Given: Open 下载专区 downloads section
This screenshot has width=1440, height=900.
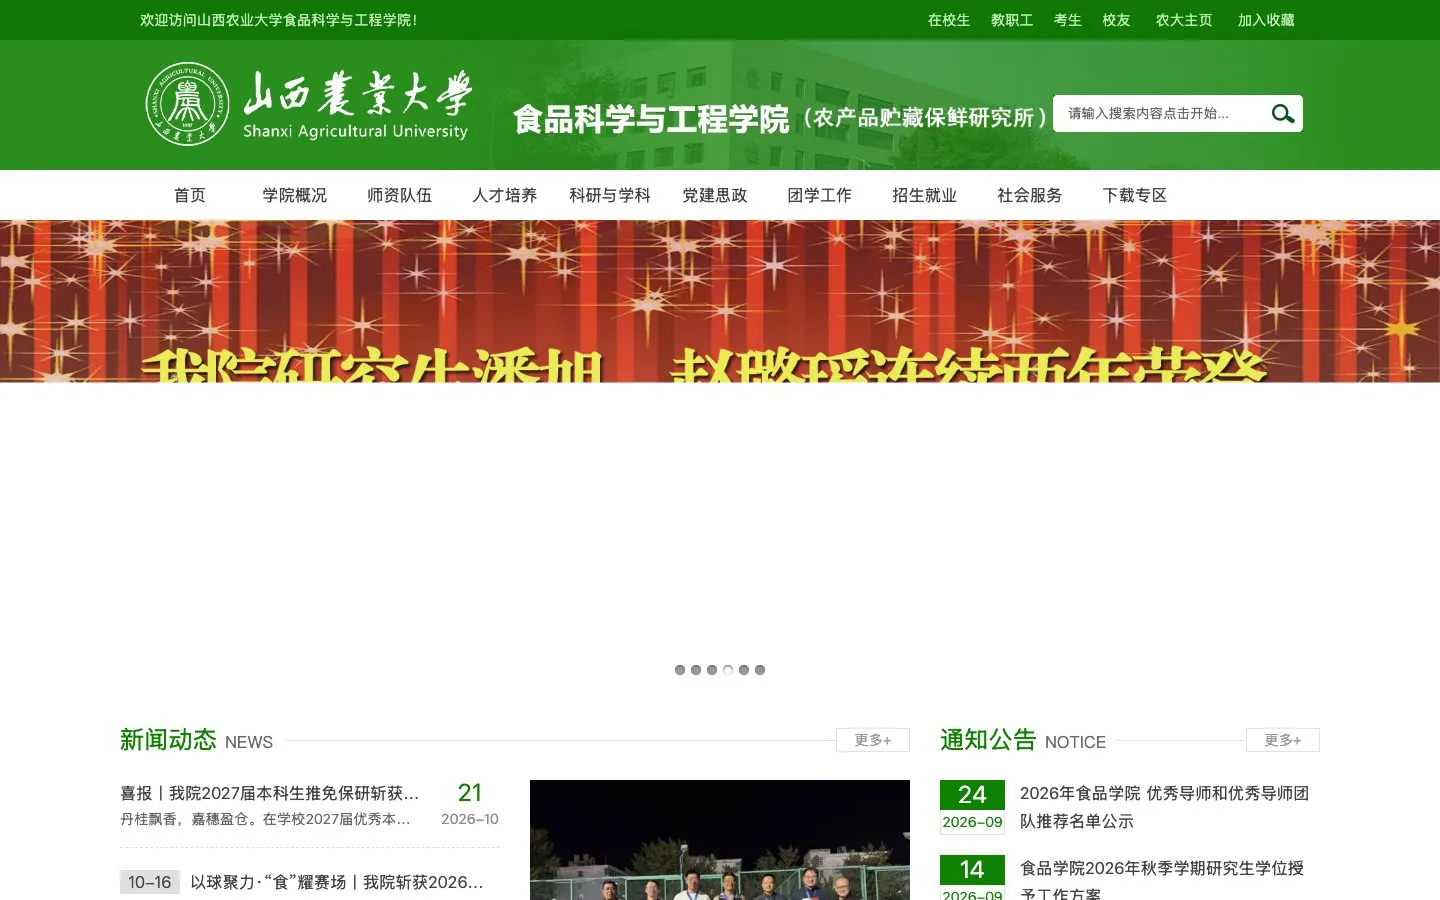Looking at the screenshot, I should (1135, 195).
